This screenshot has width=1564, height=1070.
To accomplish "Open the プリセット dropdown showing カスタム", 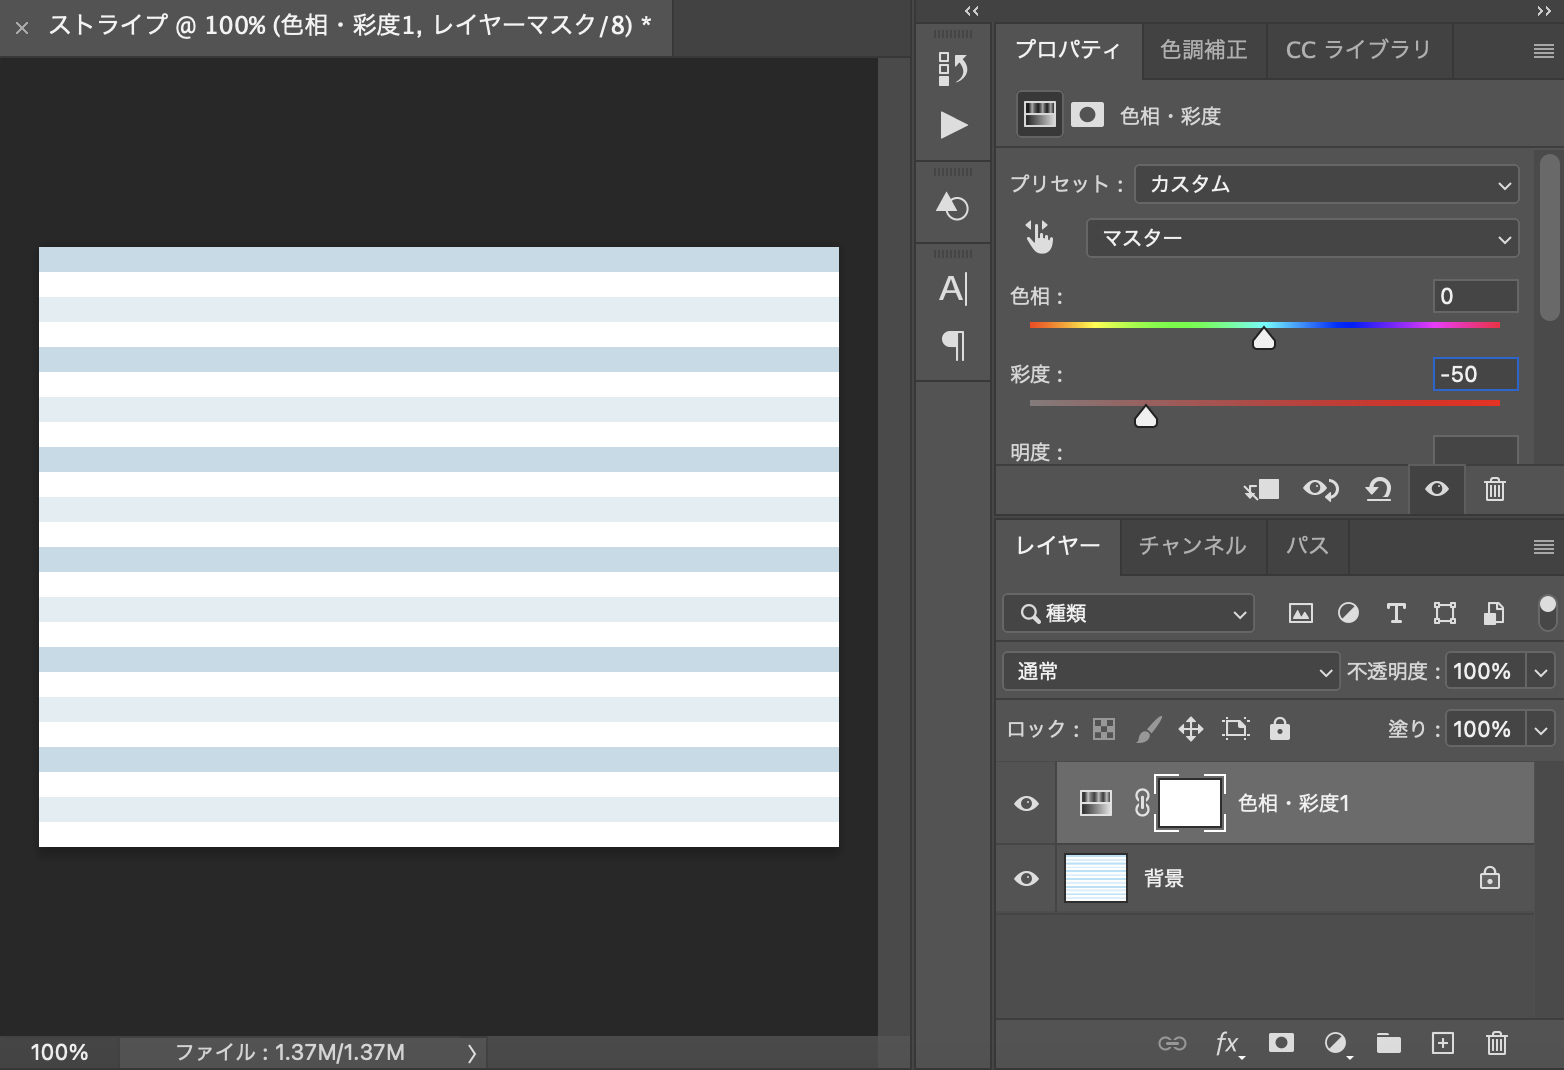I will click(x=1327, y=184).
